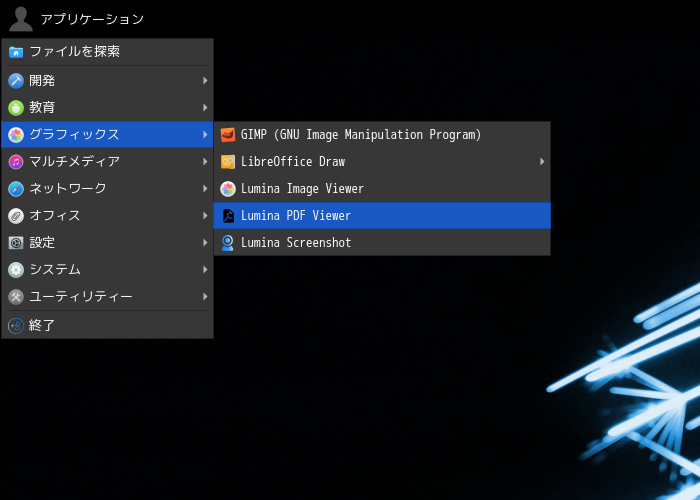Expand the 教育 submenu arrow
This screenshot has width=700, height=500.
point(205,108)
